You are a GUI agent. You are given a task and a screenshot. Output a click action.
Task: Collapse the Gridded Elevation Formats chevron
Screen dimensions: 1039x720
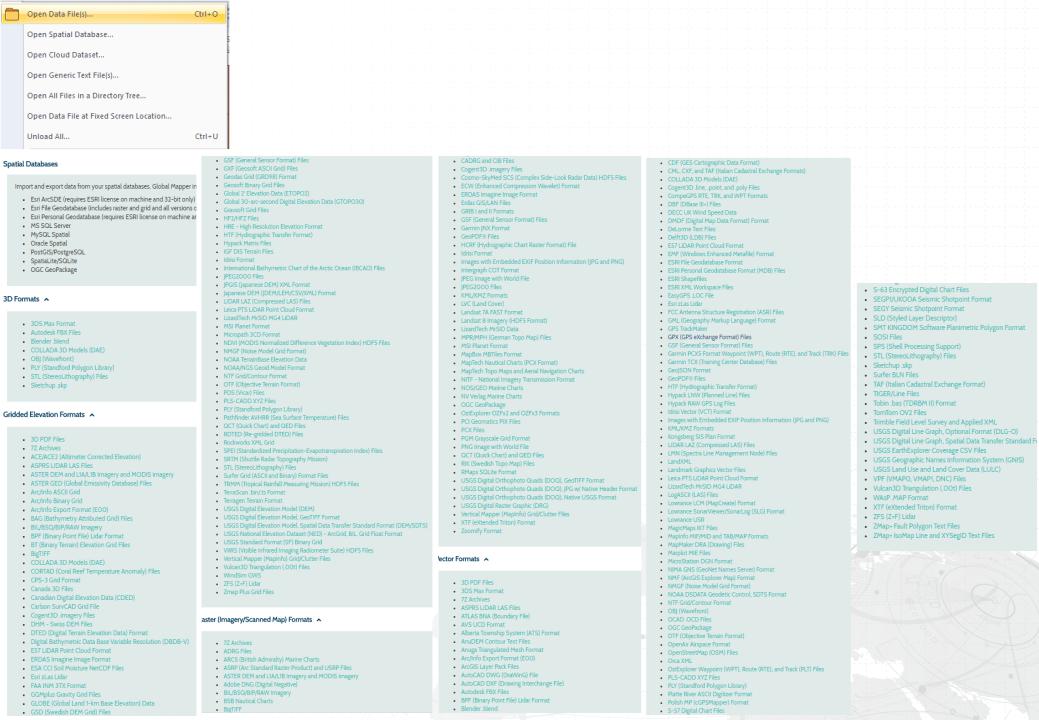(x=92, y=415)
